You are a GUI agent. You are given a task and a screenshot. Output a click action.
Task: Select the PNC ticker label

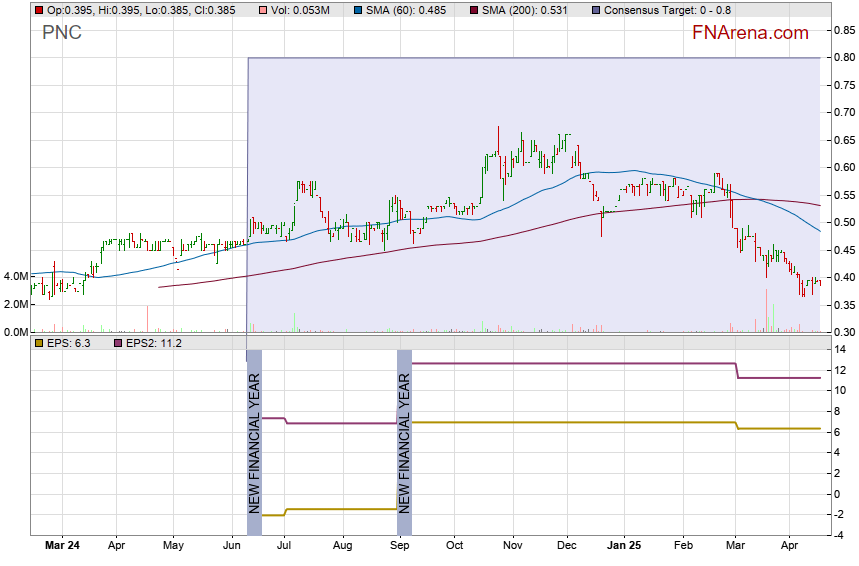point(62,33)
